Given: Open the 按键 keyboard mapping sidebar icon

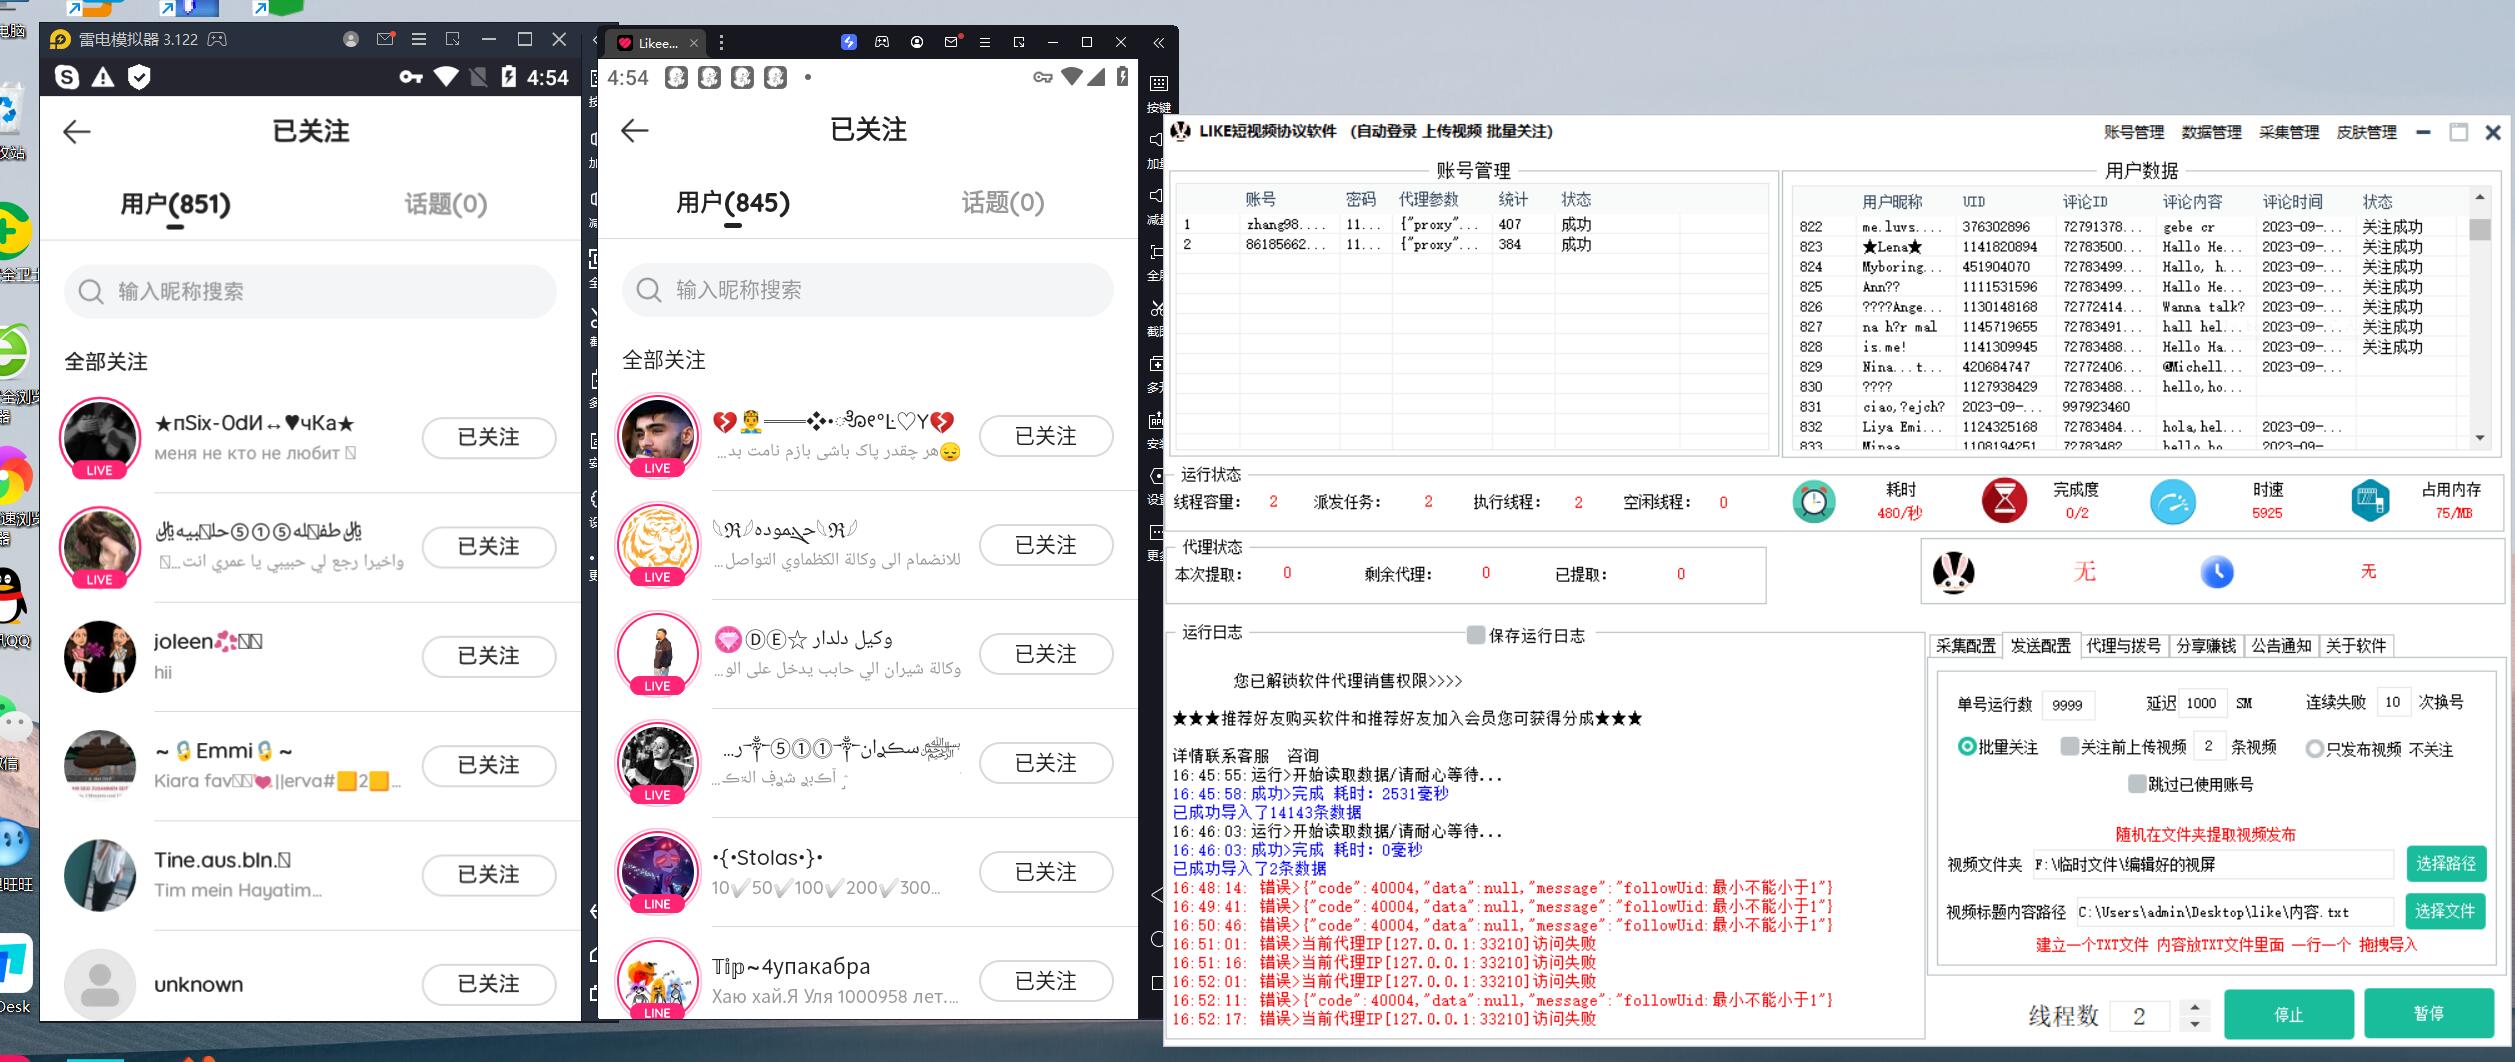Looking at the screenshot, I should pos(1158,85).
